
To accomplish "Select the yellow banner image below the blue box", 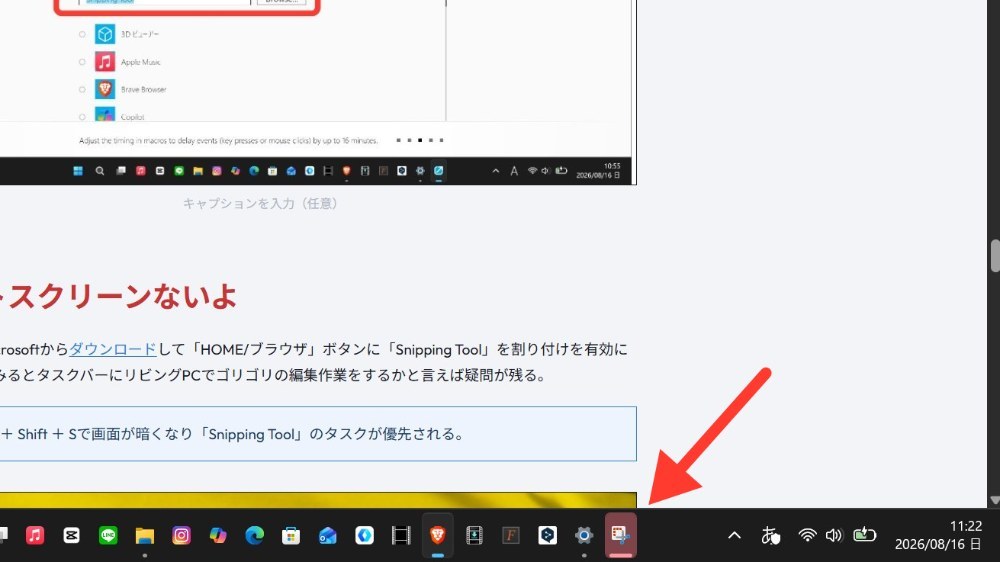I will pyautogui.click(x=318, y=500).
